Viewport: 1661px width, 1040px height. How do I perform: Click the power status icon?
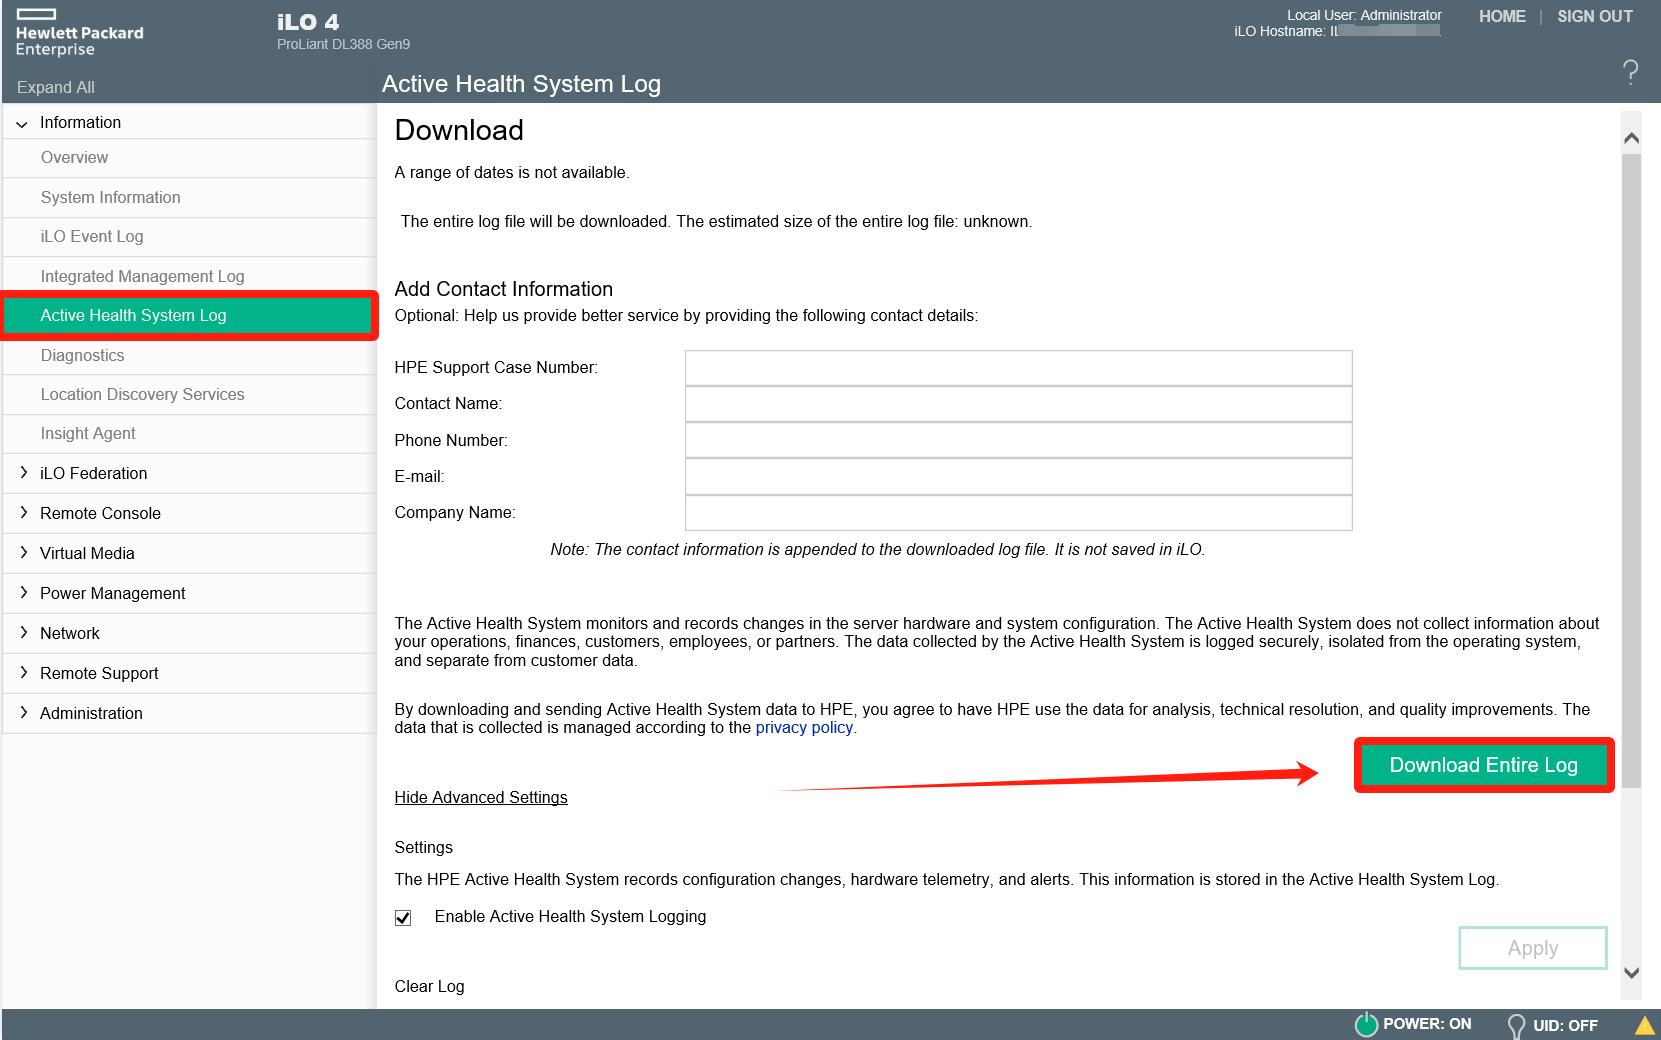1366,1024
